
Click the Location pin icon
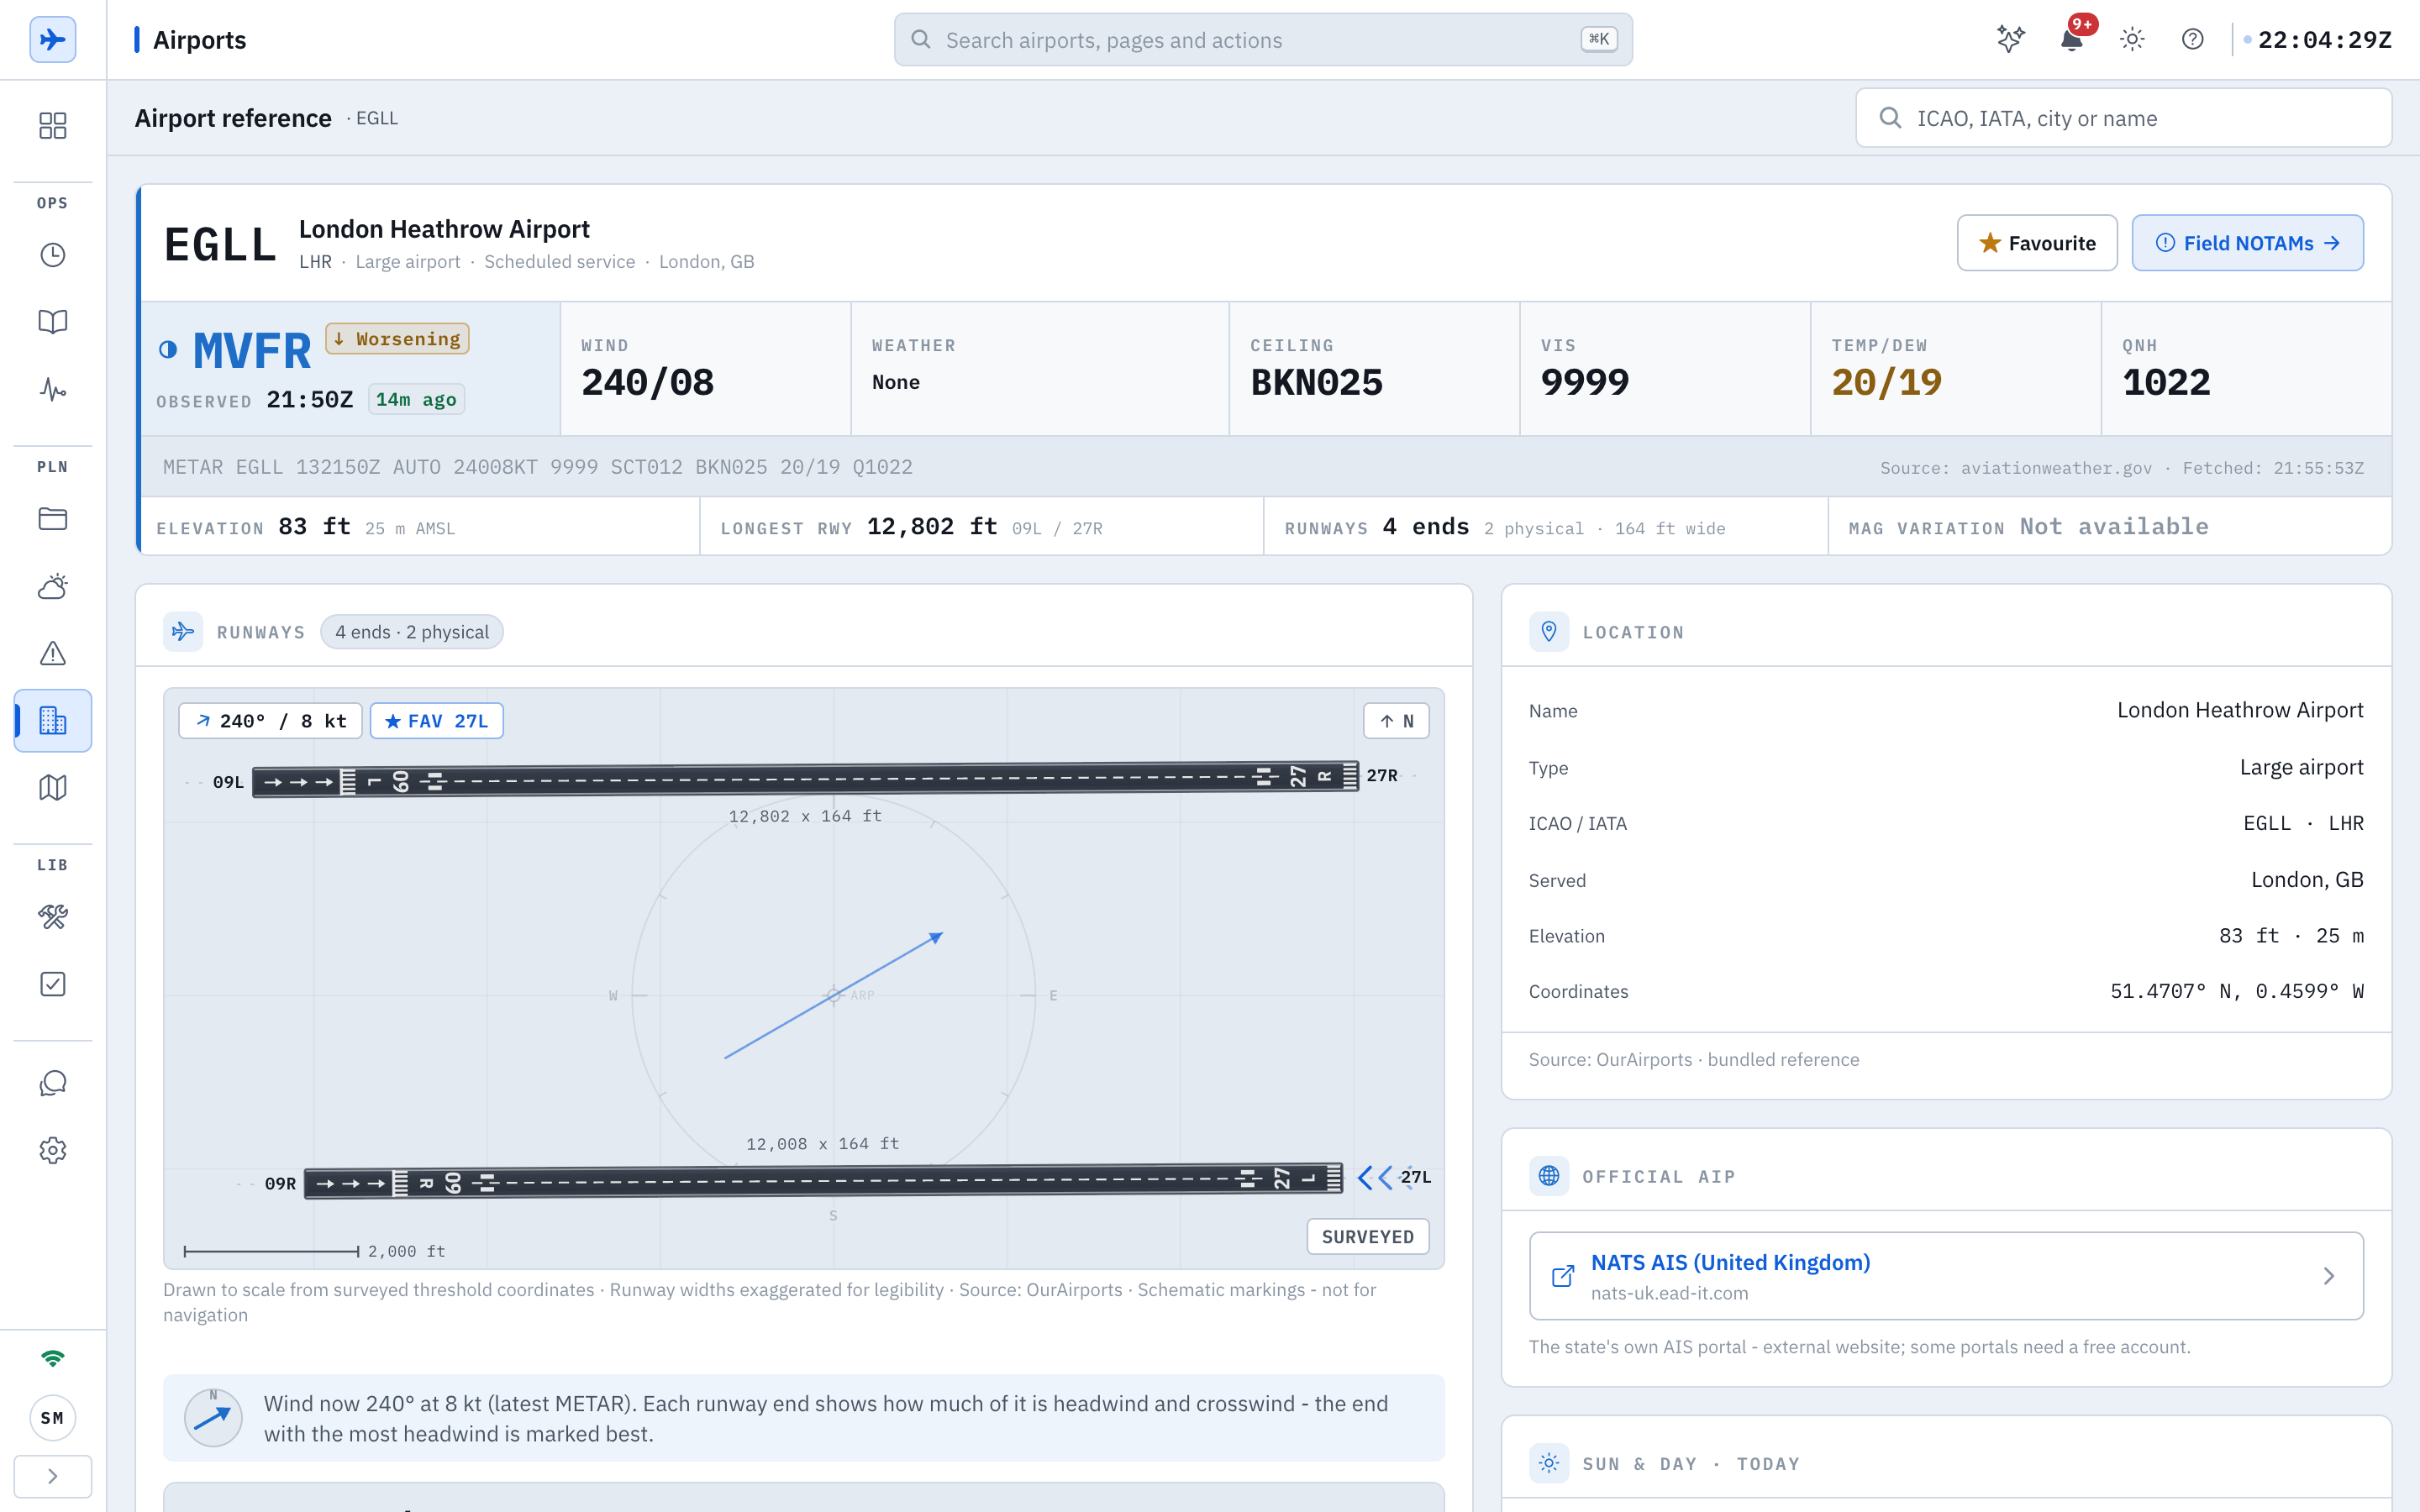(1549, 632)
